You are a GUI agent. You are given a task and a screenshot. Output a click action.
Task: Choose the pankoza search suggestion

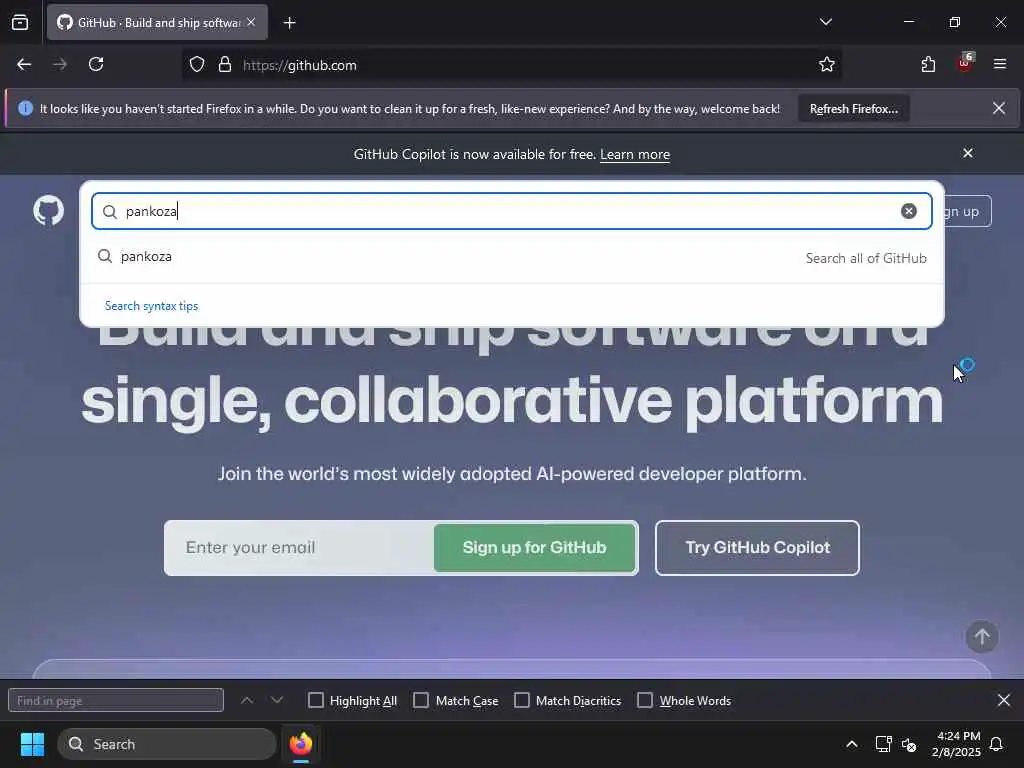tap(511, 257)
